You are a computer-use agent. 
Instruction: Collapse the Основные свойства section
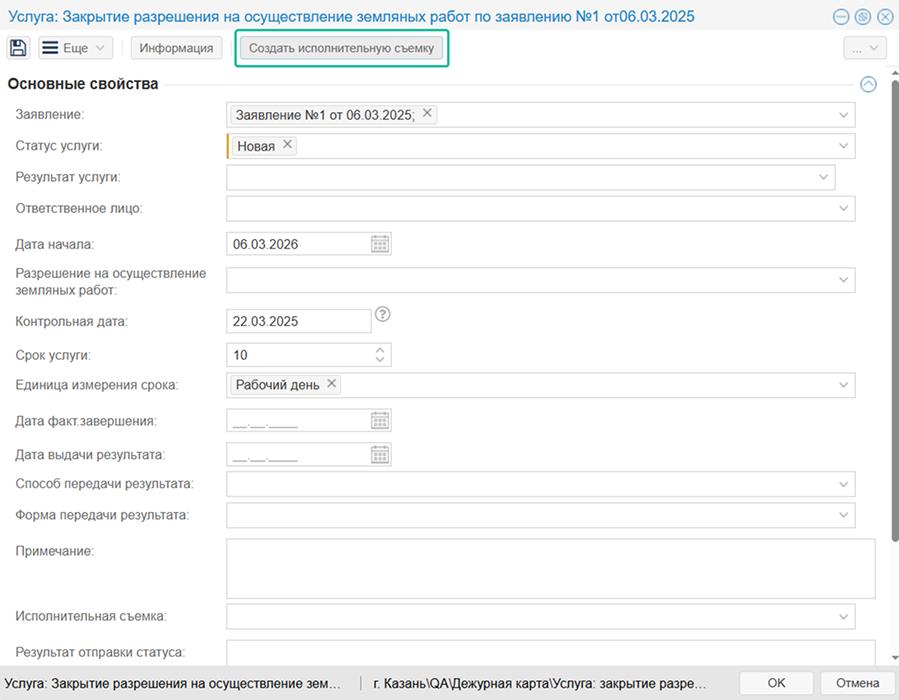pyautogui.click(x=868, y=85)
